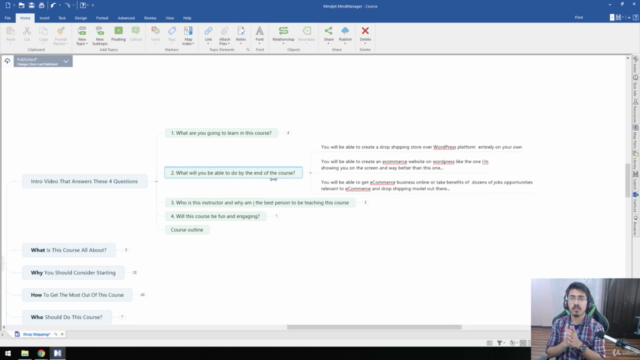The width and height of the screenshot is (640, 360).
Task: Select topic 'Course outline'
Action: [187, 230]
